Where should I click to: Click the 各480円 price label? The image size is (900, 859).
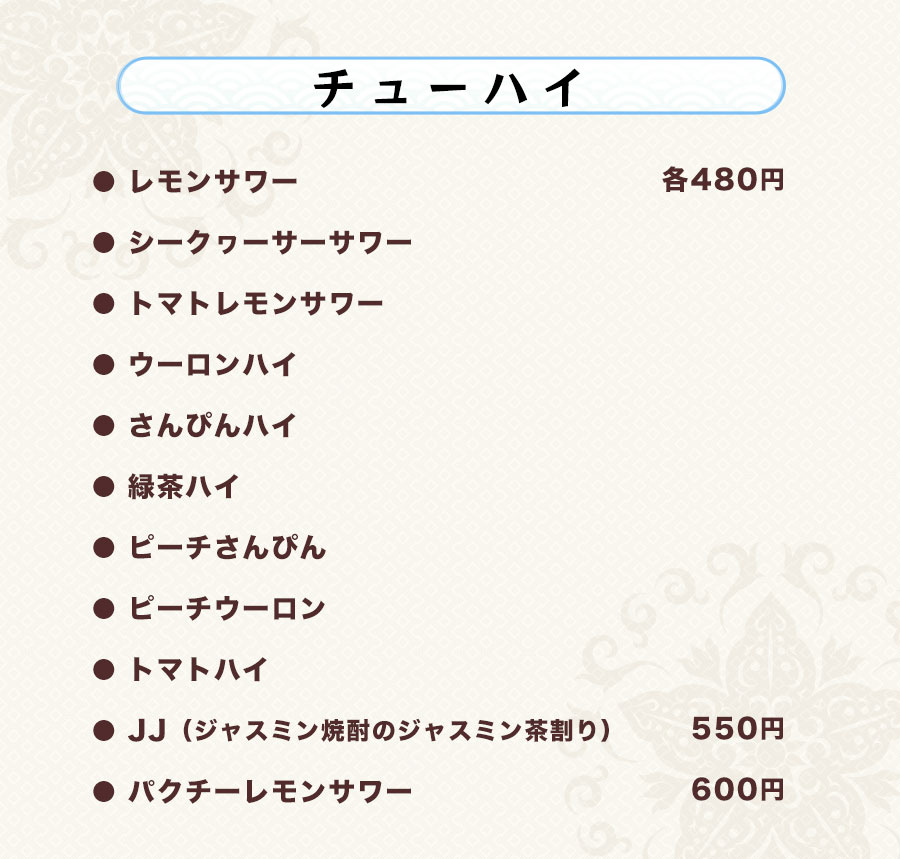click(x=722, y=181)
